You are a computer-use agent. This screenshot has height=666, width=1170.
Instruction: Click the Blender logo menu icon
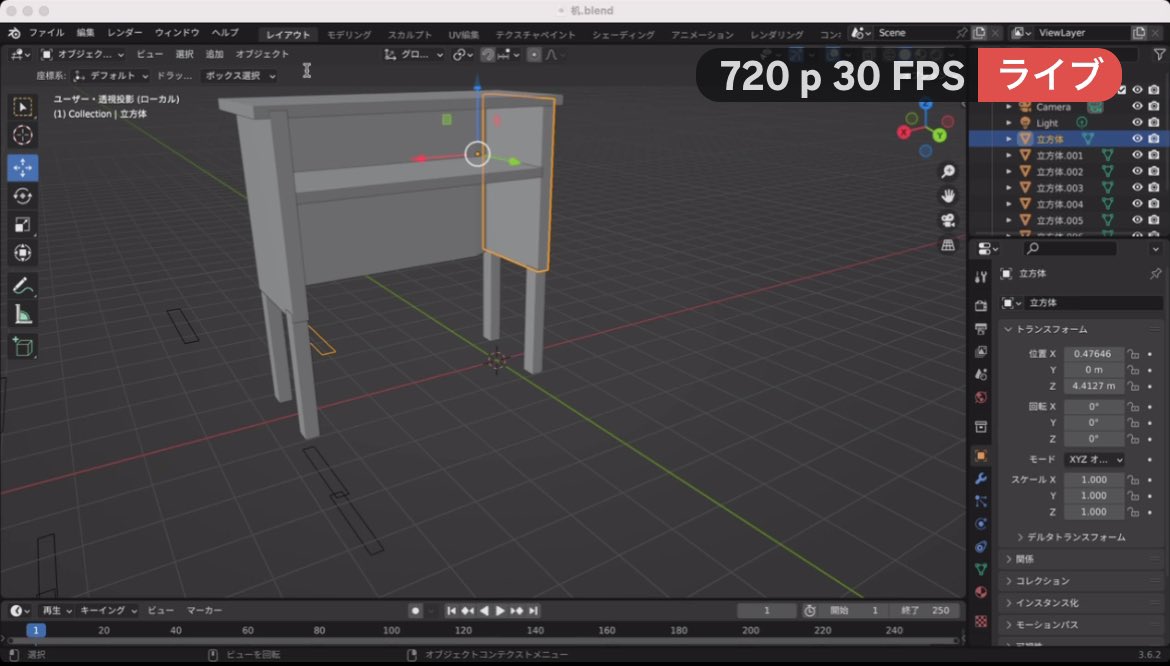click(14, 33)
